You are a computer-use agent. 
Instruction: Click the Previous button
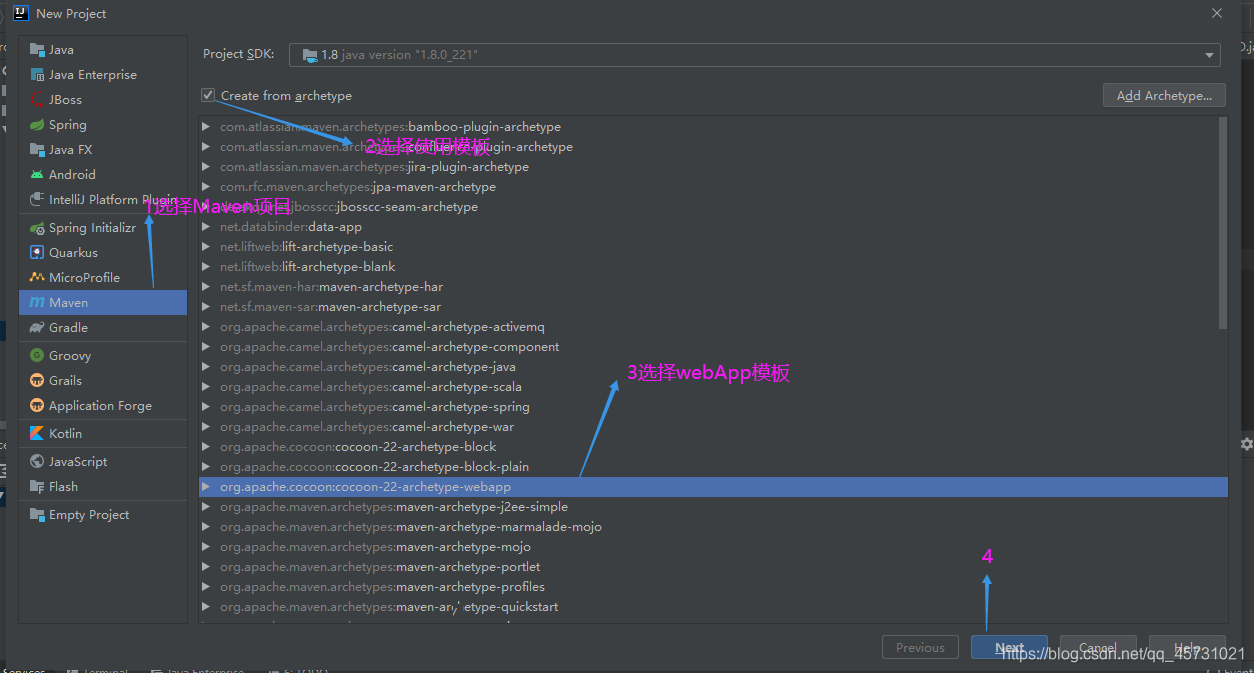point(920,647)
